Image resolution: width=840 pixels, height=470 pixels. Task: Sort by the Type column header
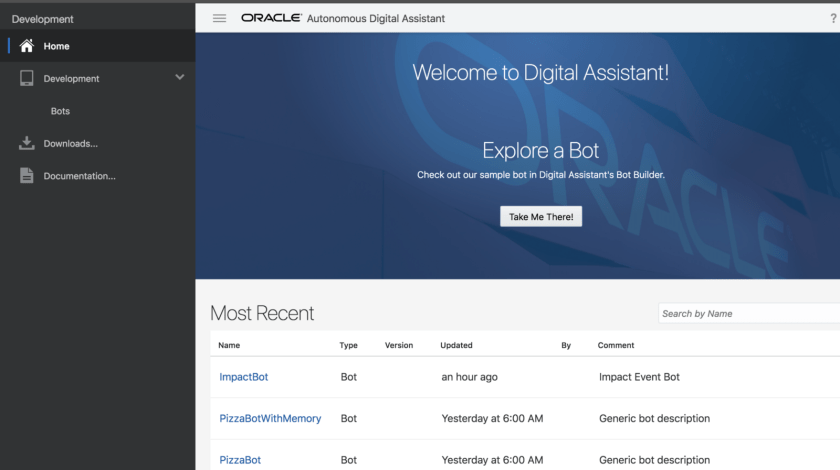pyautogui.click(x=348, y=345)
